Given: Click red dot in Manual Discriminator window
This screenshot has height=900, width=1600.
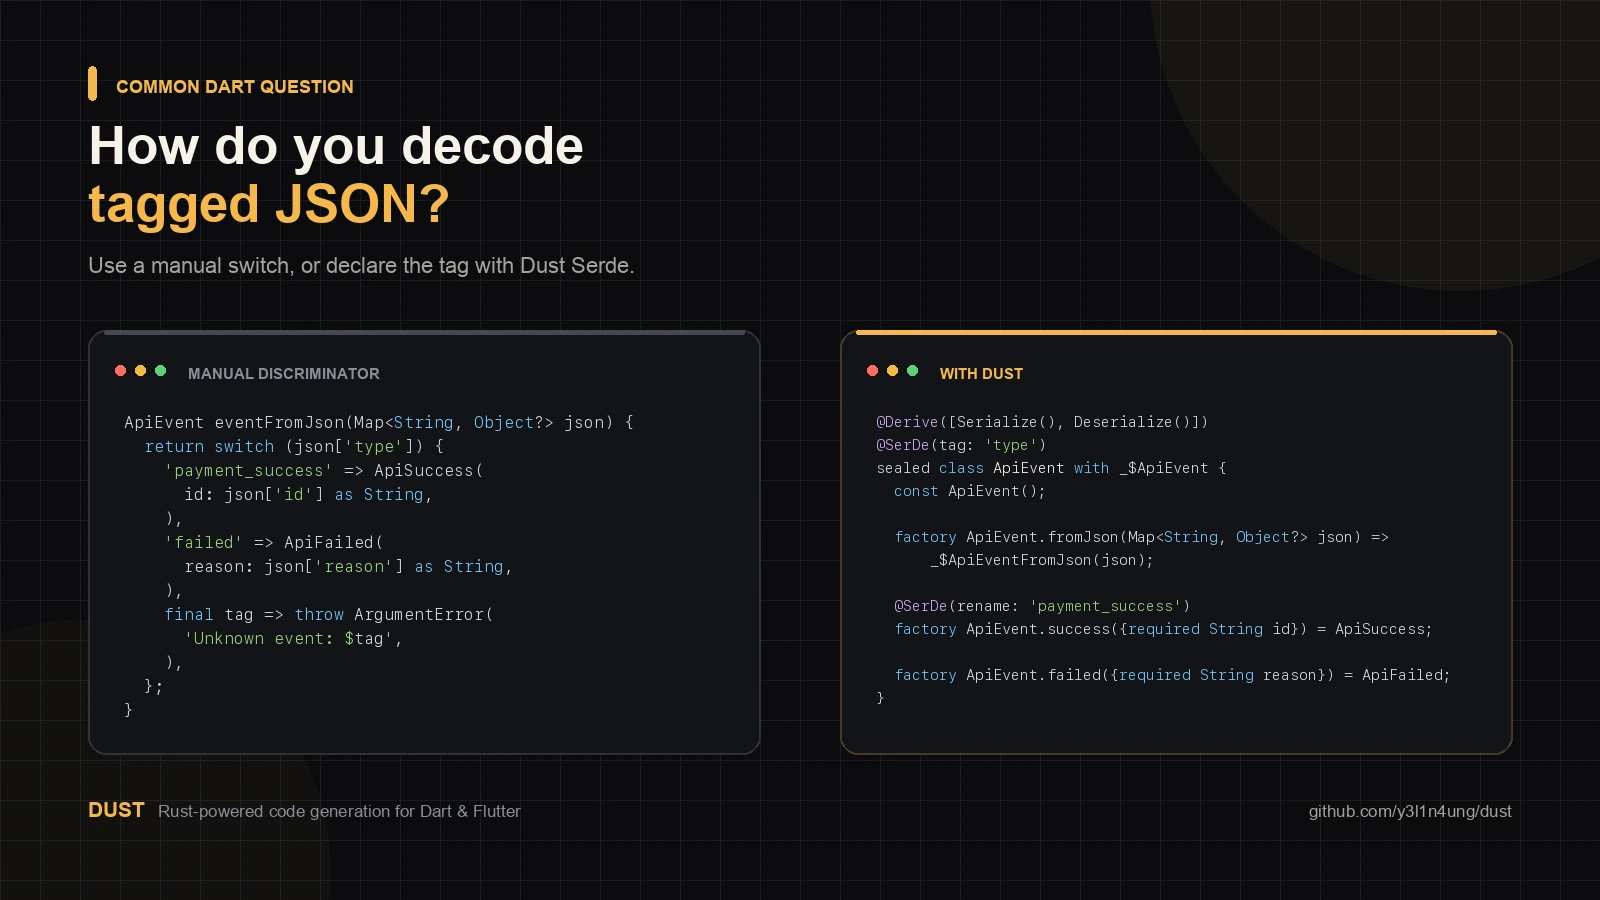Looking at the screenshot, I should point(120,371).
